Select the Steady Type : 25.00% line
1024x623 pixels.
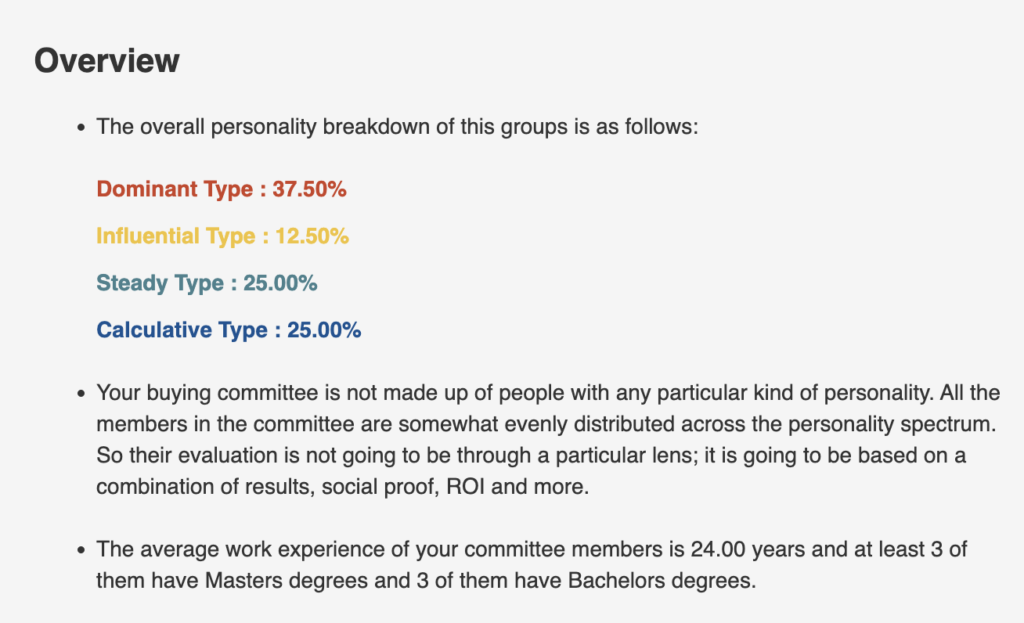coord(207,283)
